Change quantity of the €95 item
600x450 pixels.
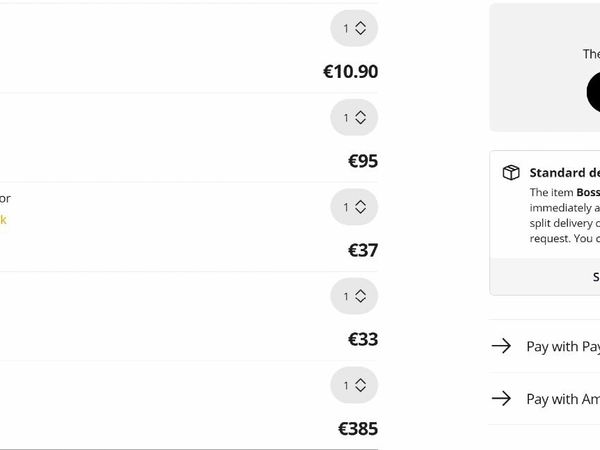point(354,118)
